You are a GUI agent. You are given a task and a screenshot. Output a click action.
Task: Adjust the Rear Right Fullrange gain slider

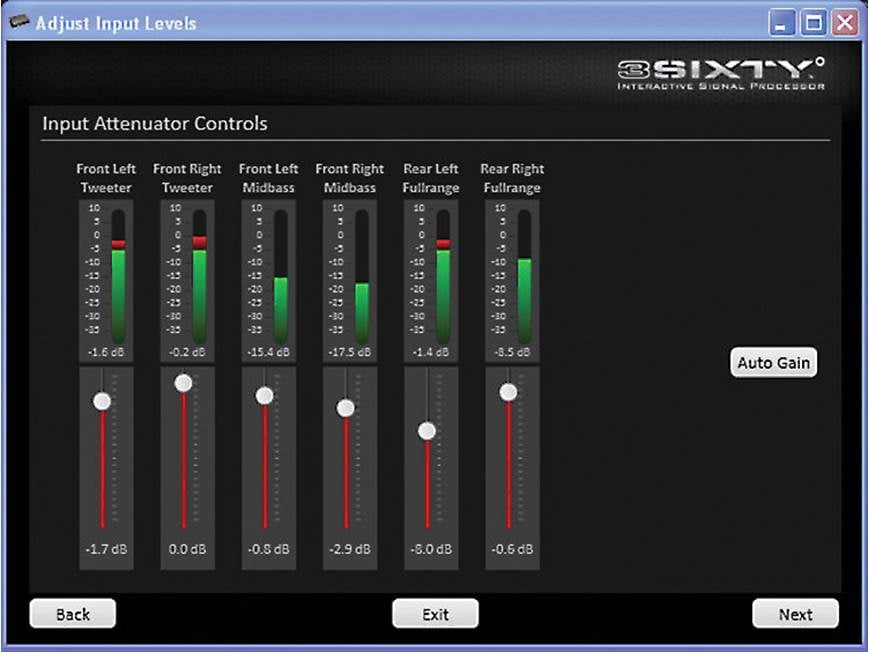click(510, 391)
